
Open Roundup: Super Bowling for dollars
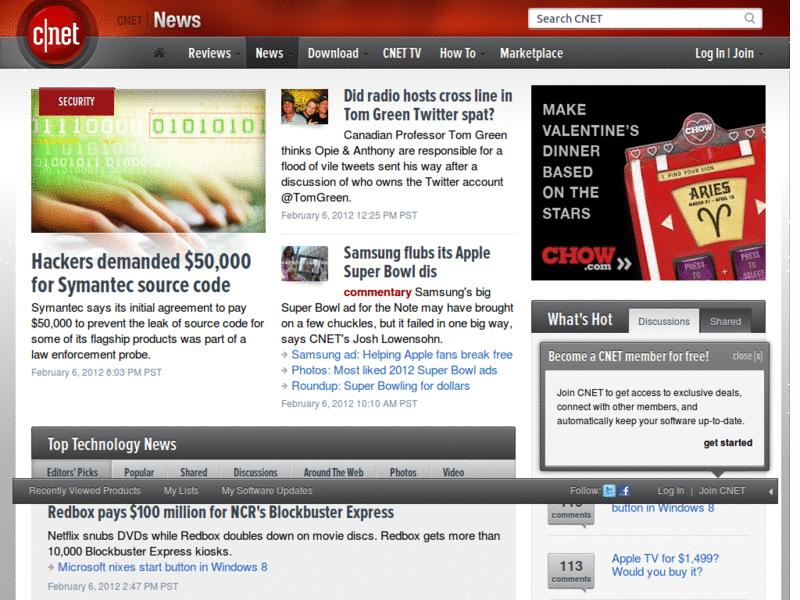coord(380,386)
